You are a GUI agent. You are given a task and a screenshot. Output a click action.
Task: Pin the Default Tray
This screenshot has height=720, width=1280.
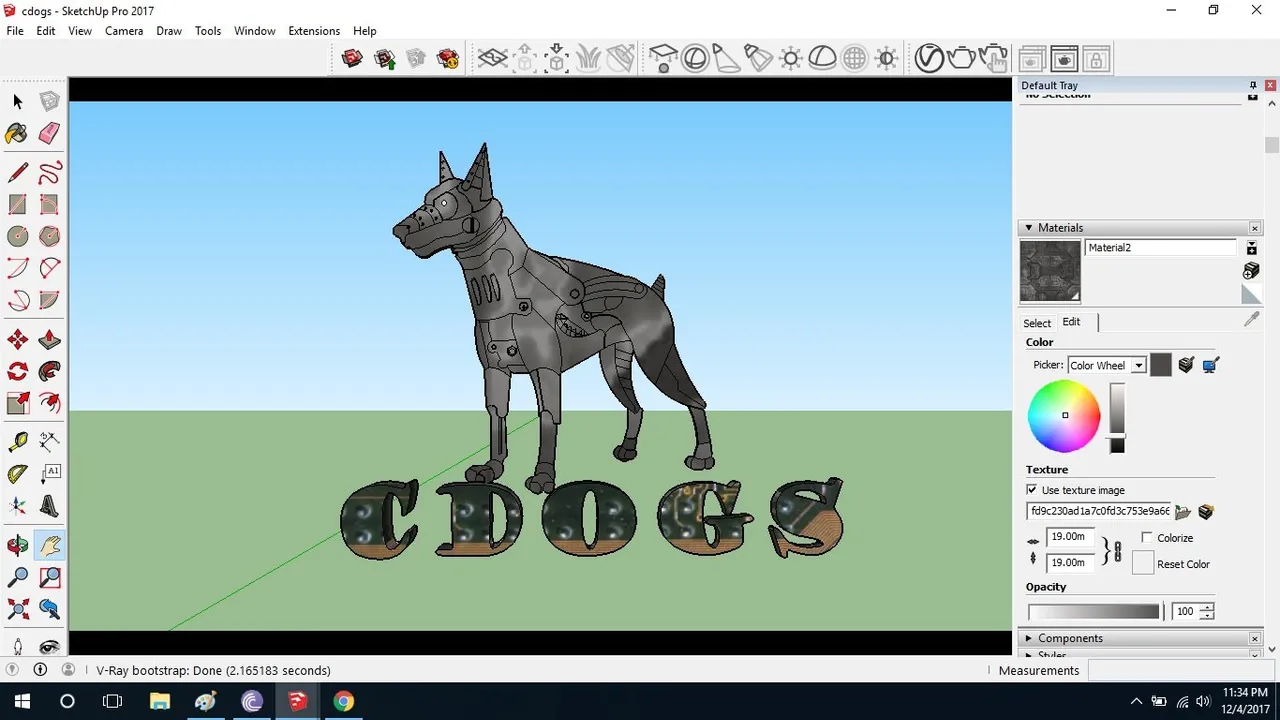(x=1252, y=86)
